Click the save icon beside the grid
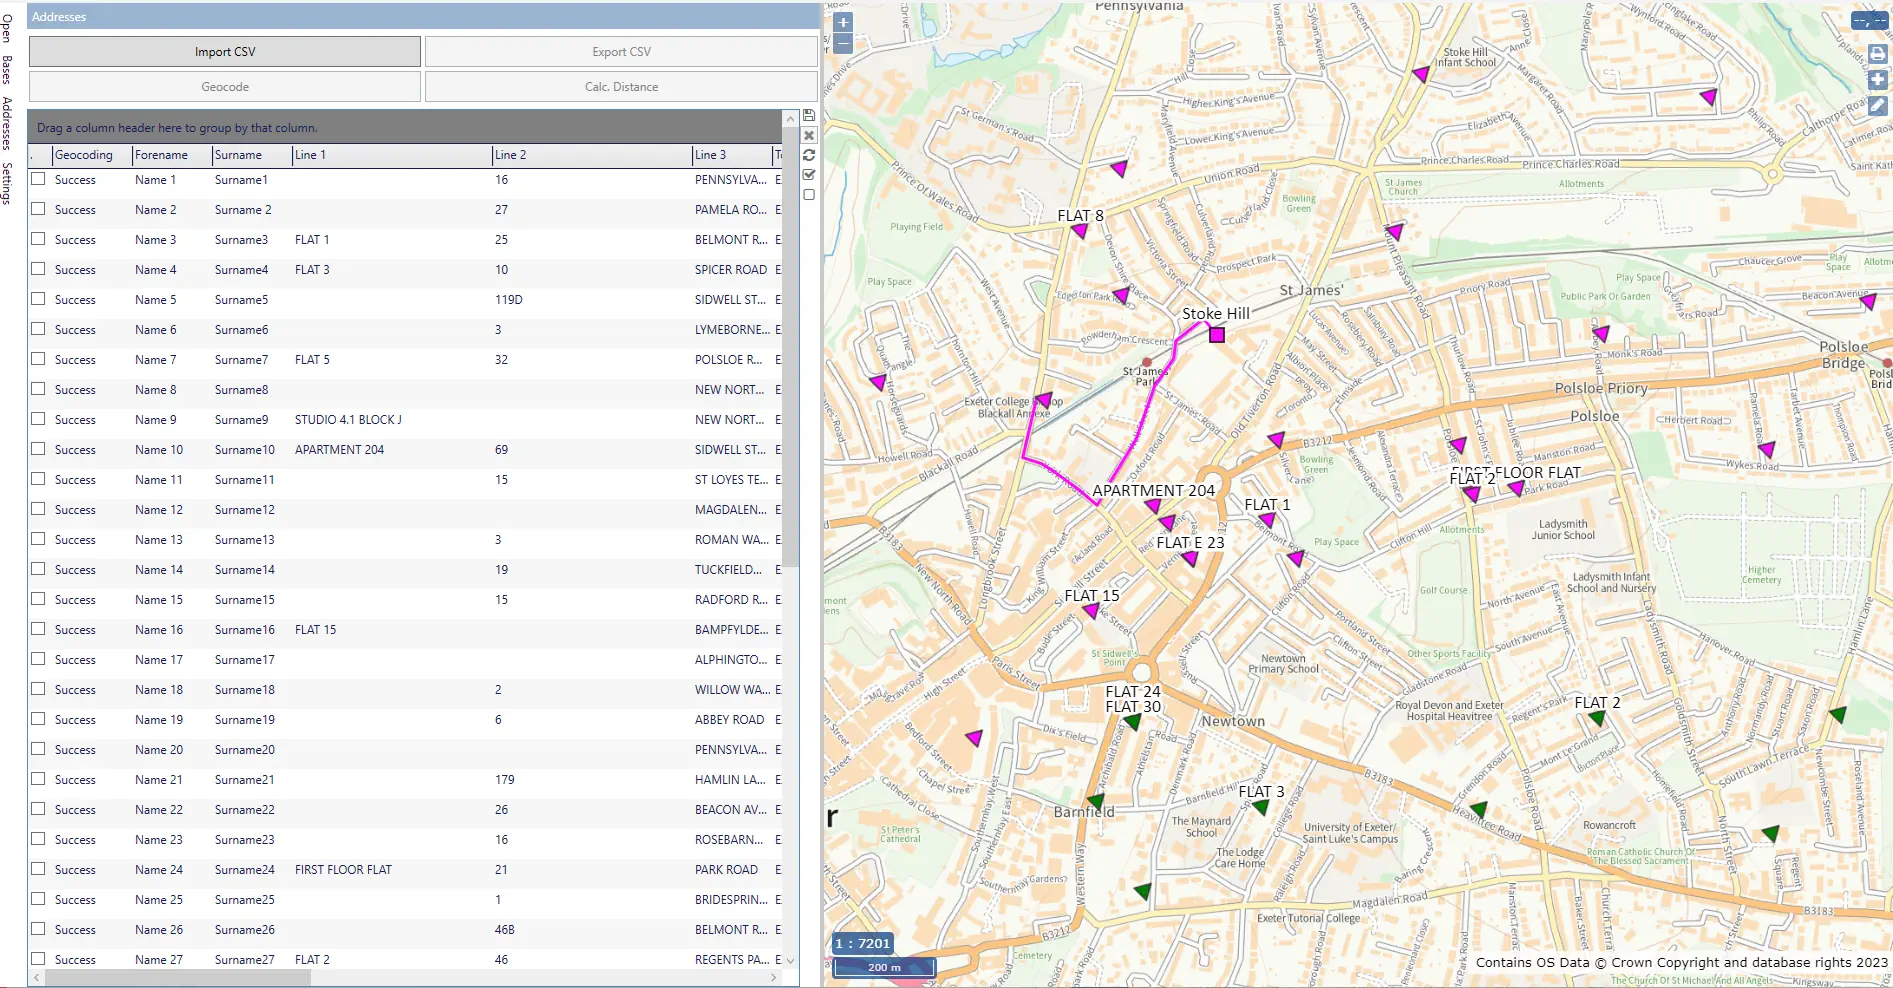 [809, 116]
